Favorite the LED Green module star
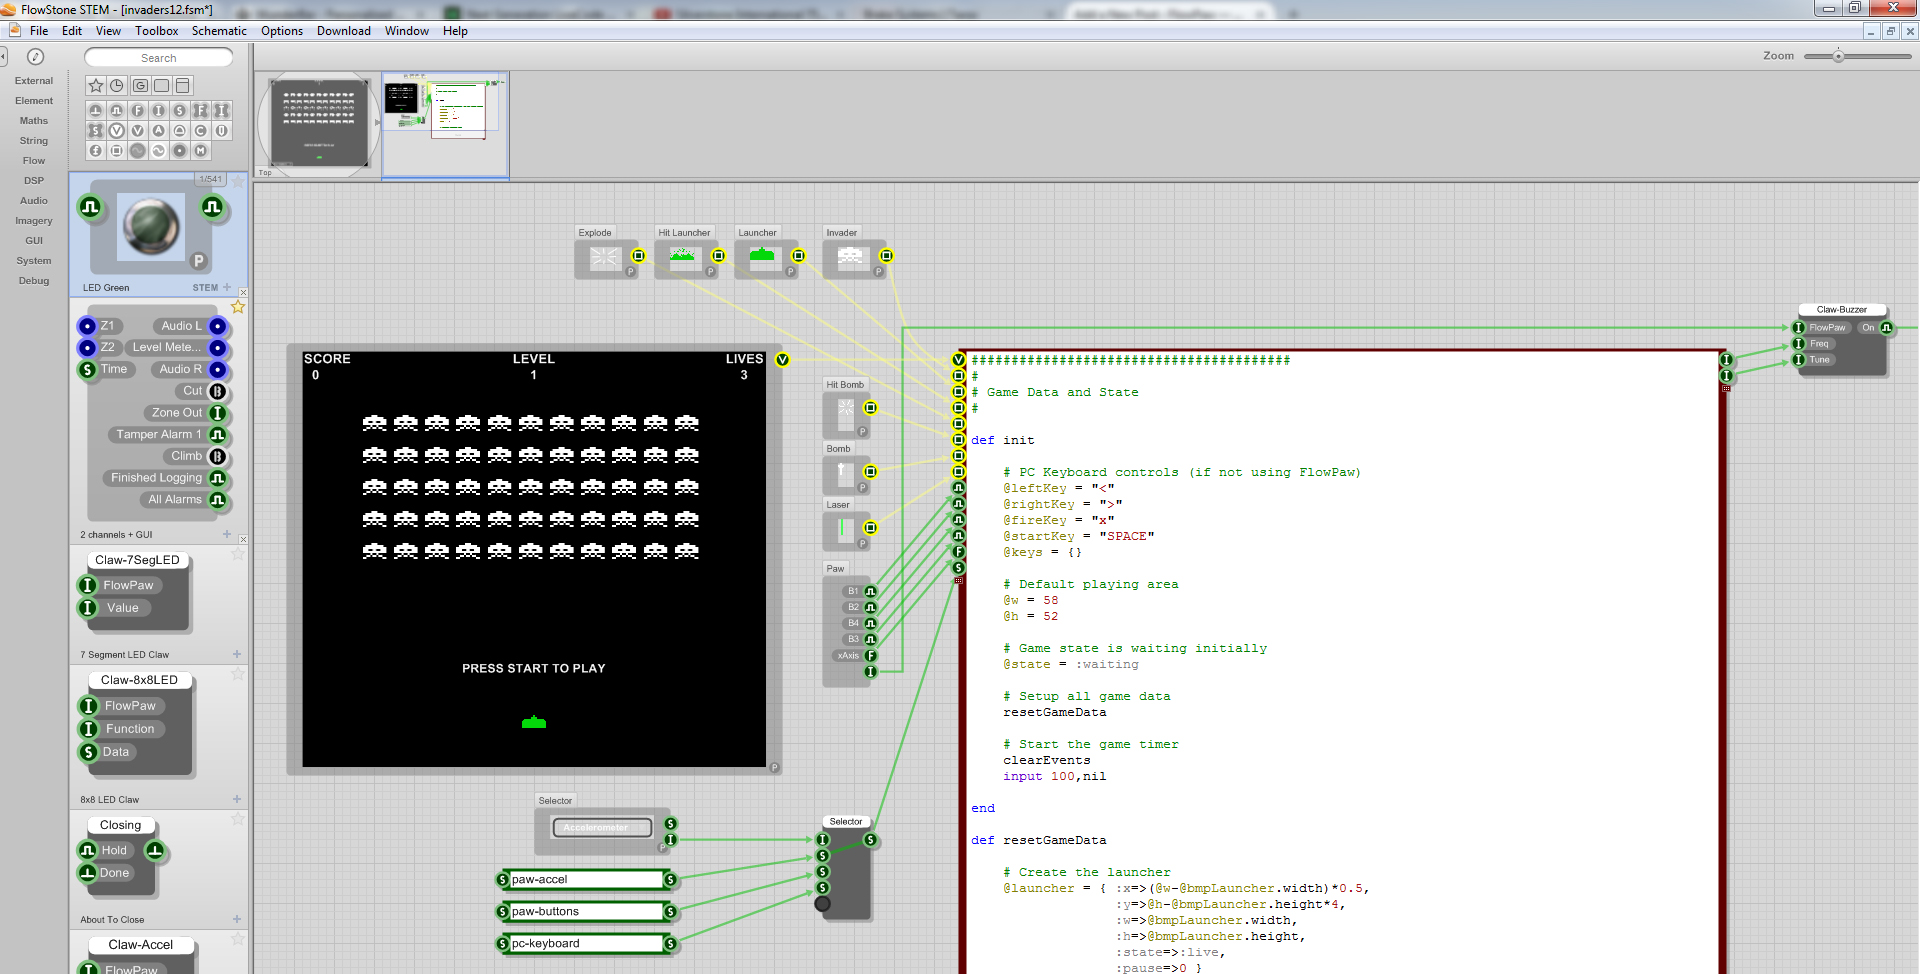The height and width of the screenshot is (974, 1920). [x=238, y=181]
